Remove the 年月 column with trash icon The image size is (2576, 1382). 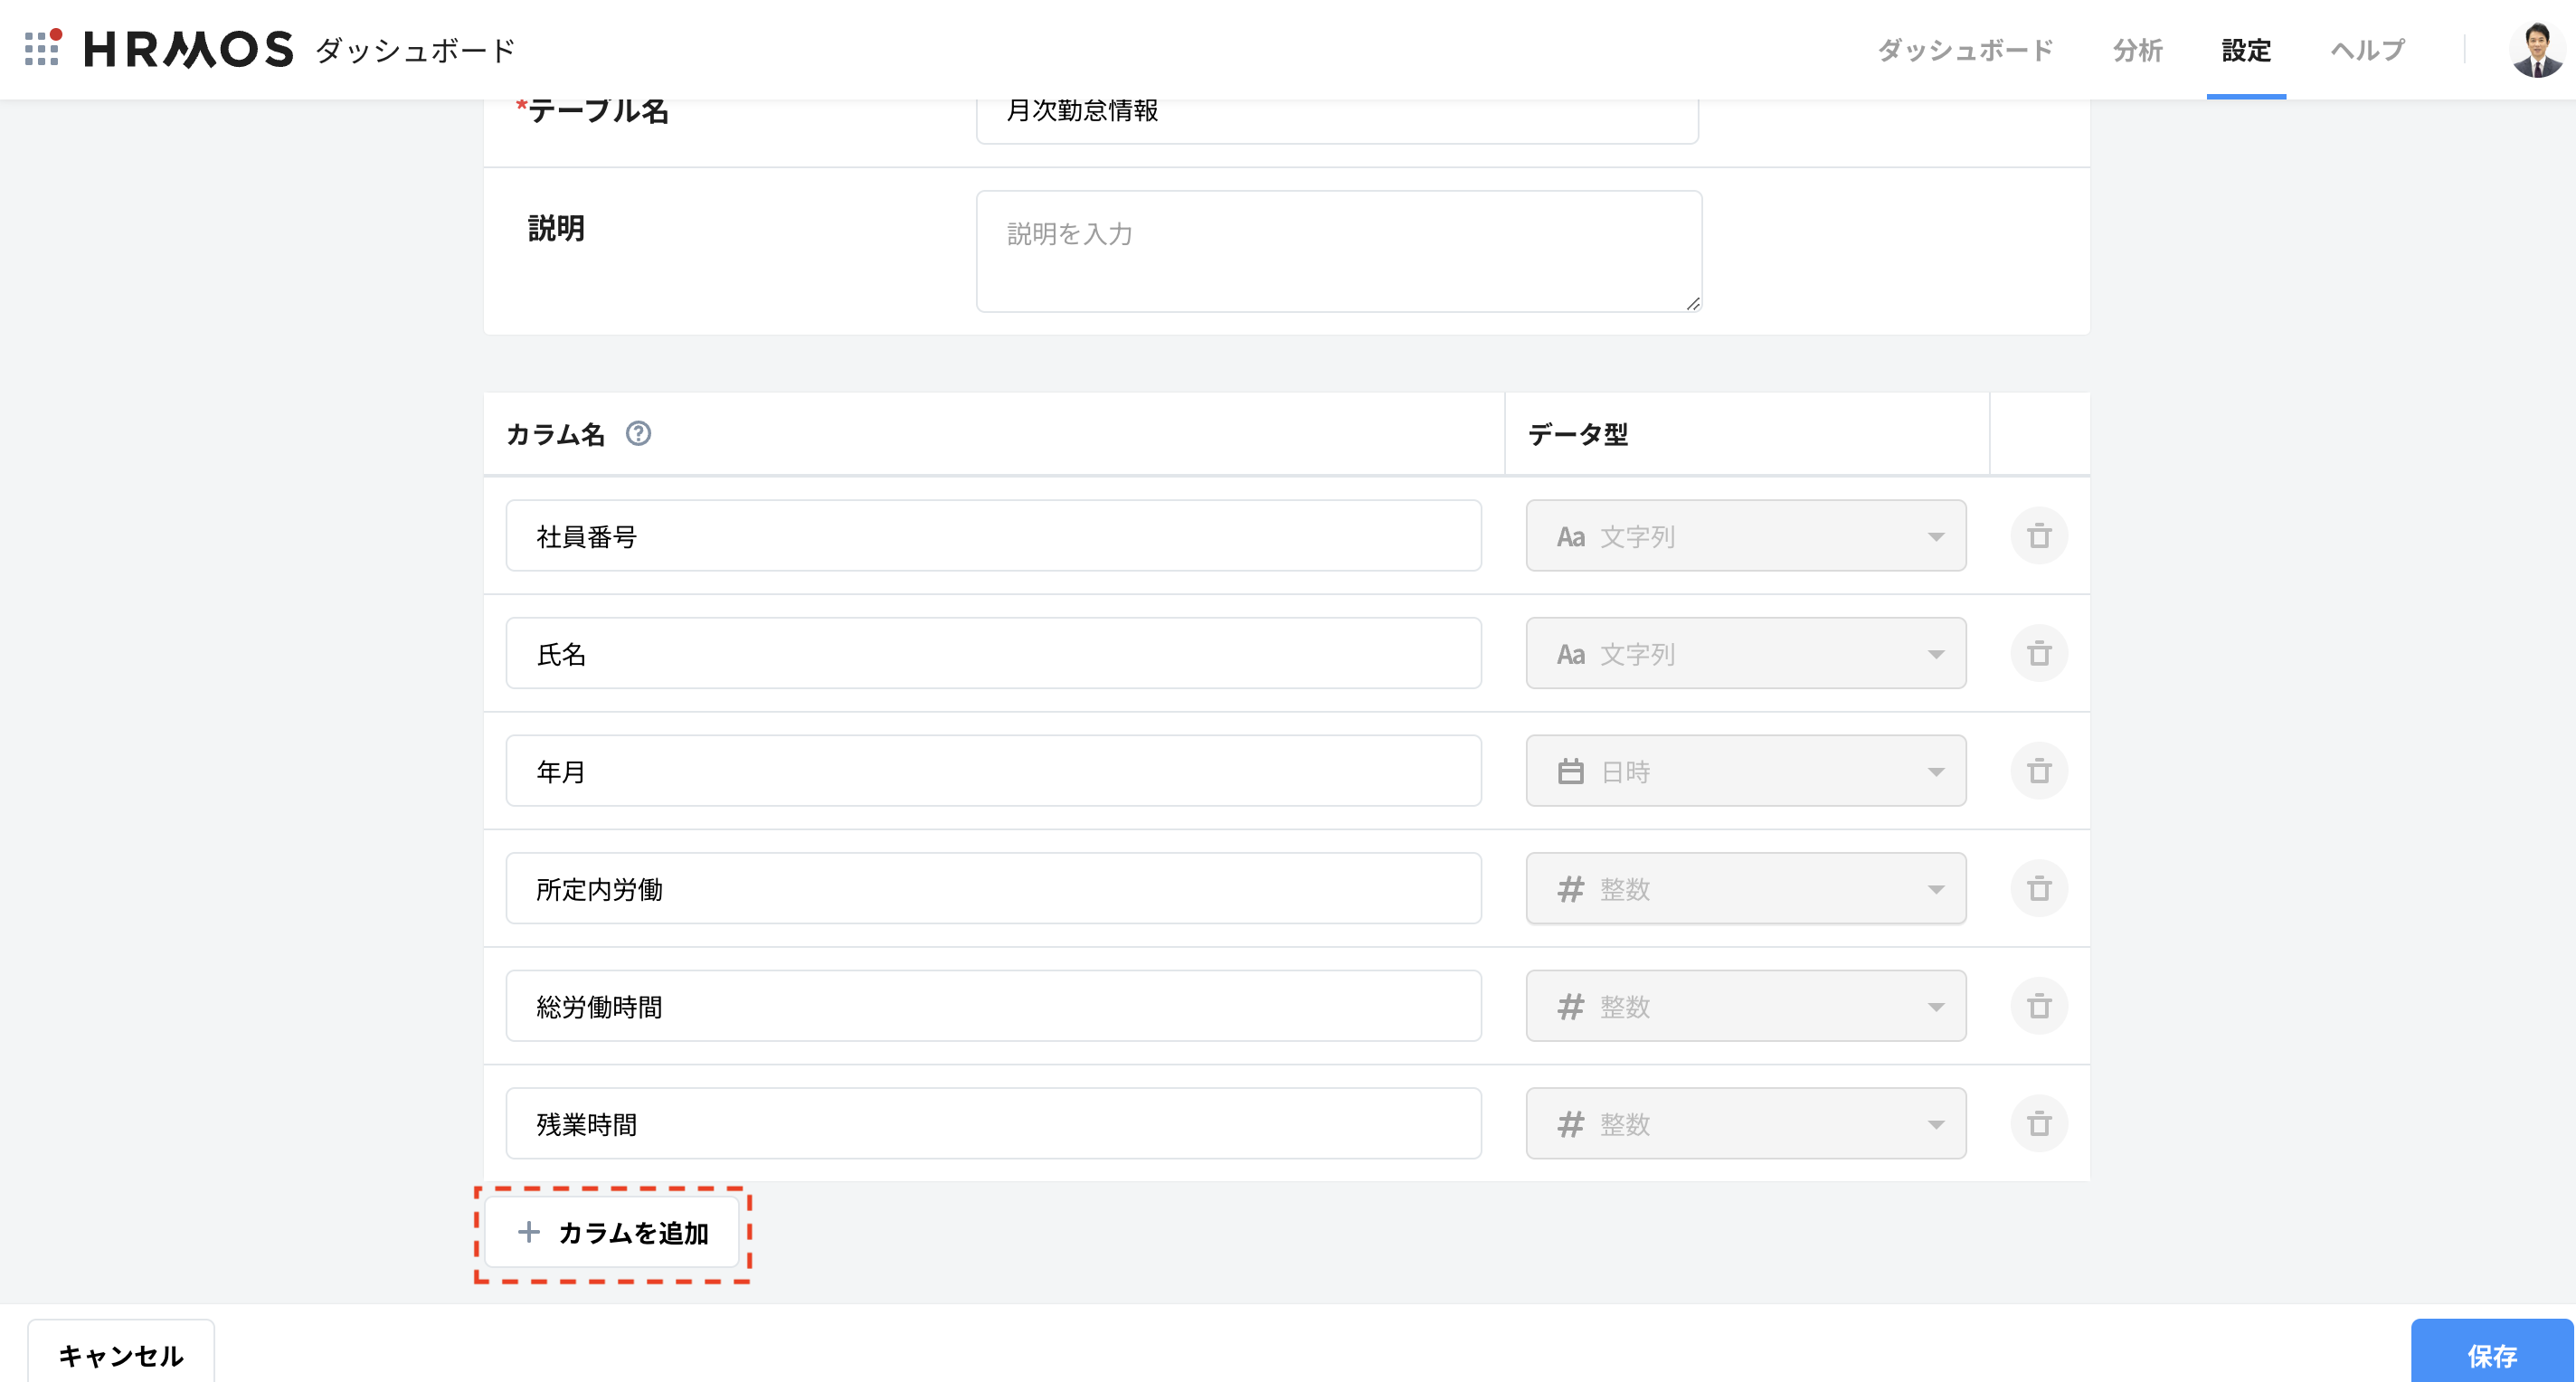click(x=2038, y=771)
